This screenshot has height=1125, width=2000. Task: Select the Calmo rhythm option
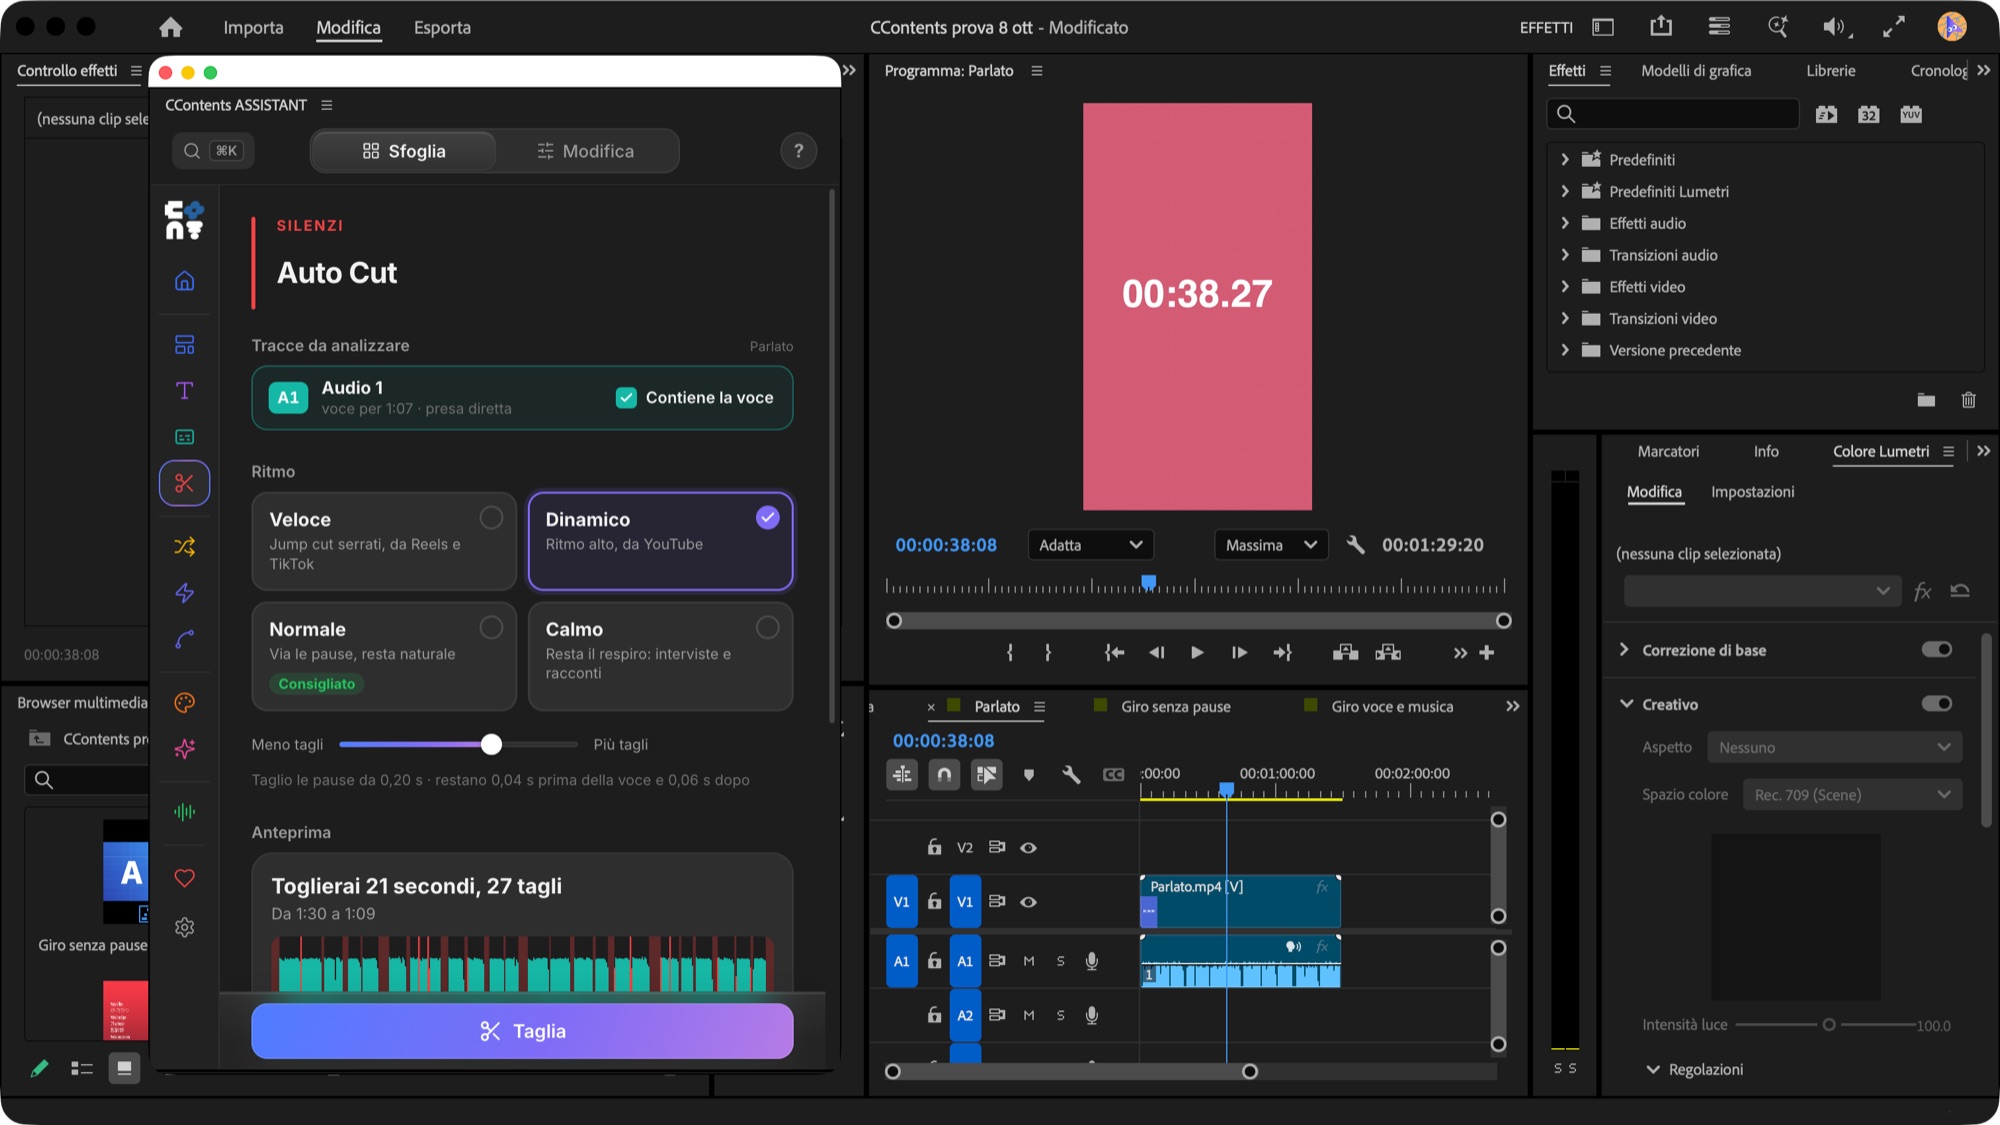click(x=660, y=656)
